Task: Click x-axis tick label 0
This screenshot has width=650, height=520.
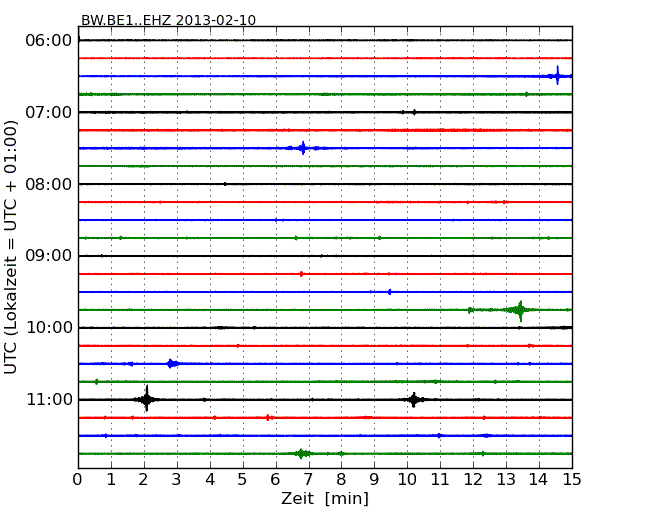Action: pyautogui.click(x=78, y=479)
